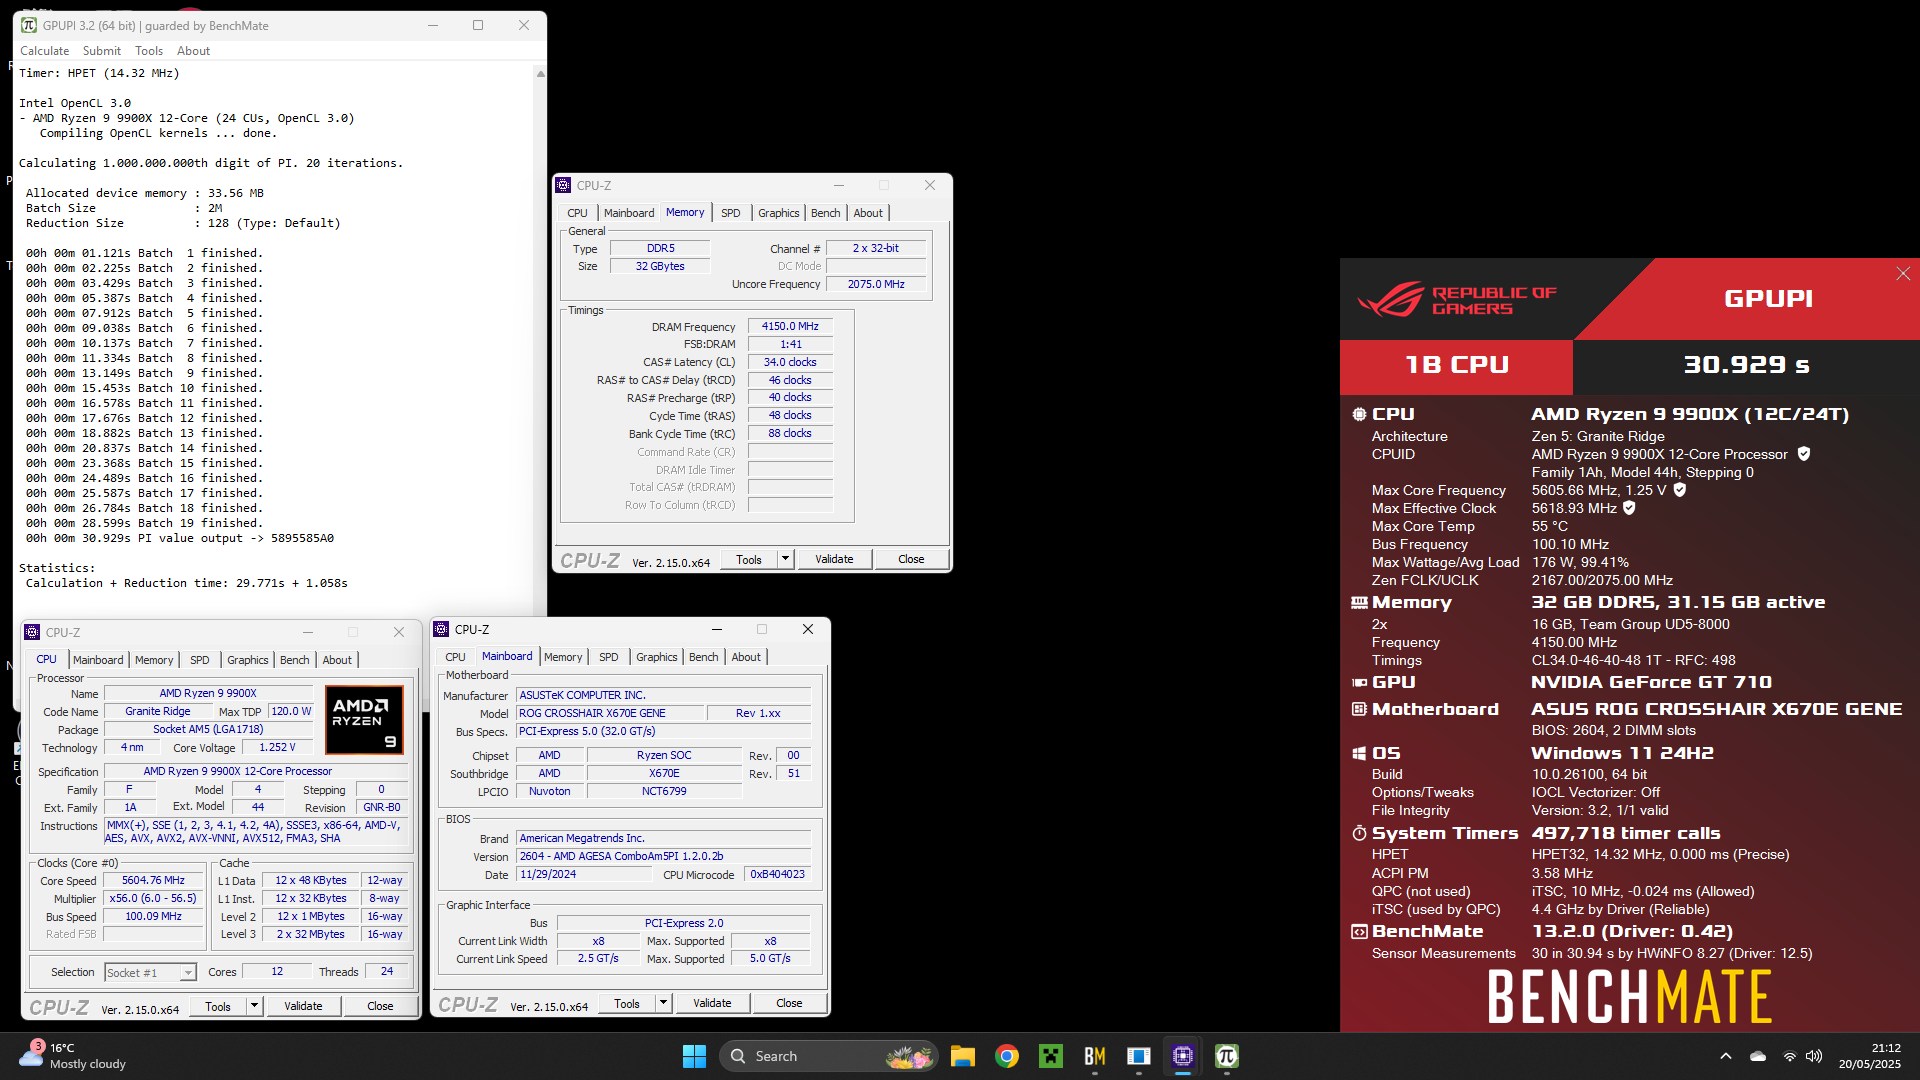Switch to SPD tab in Memory CPU-Z window
Screen dimensions: 1920x1080
pos(731,213)
